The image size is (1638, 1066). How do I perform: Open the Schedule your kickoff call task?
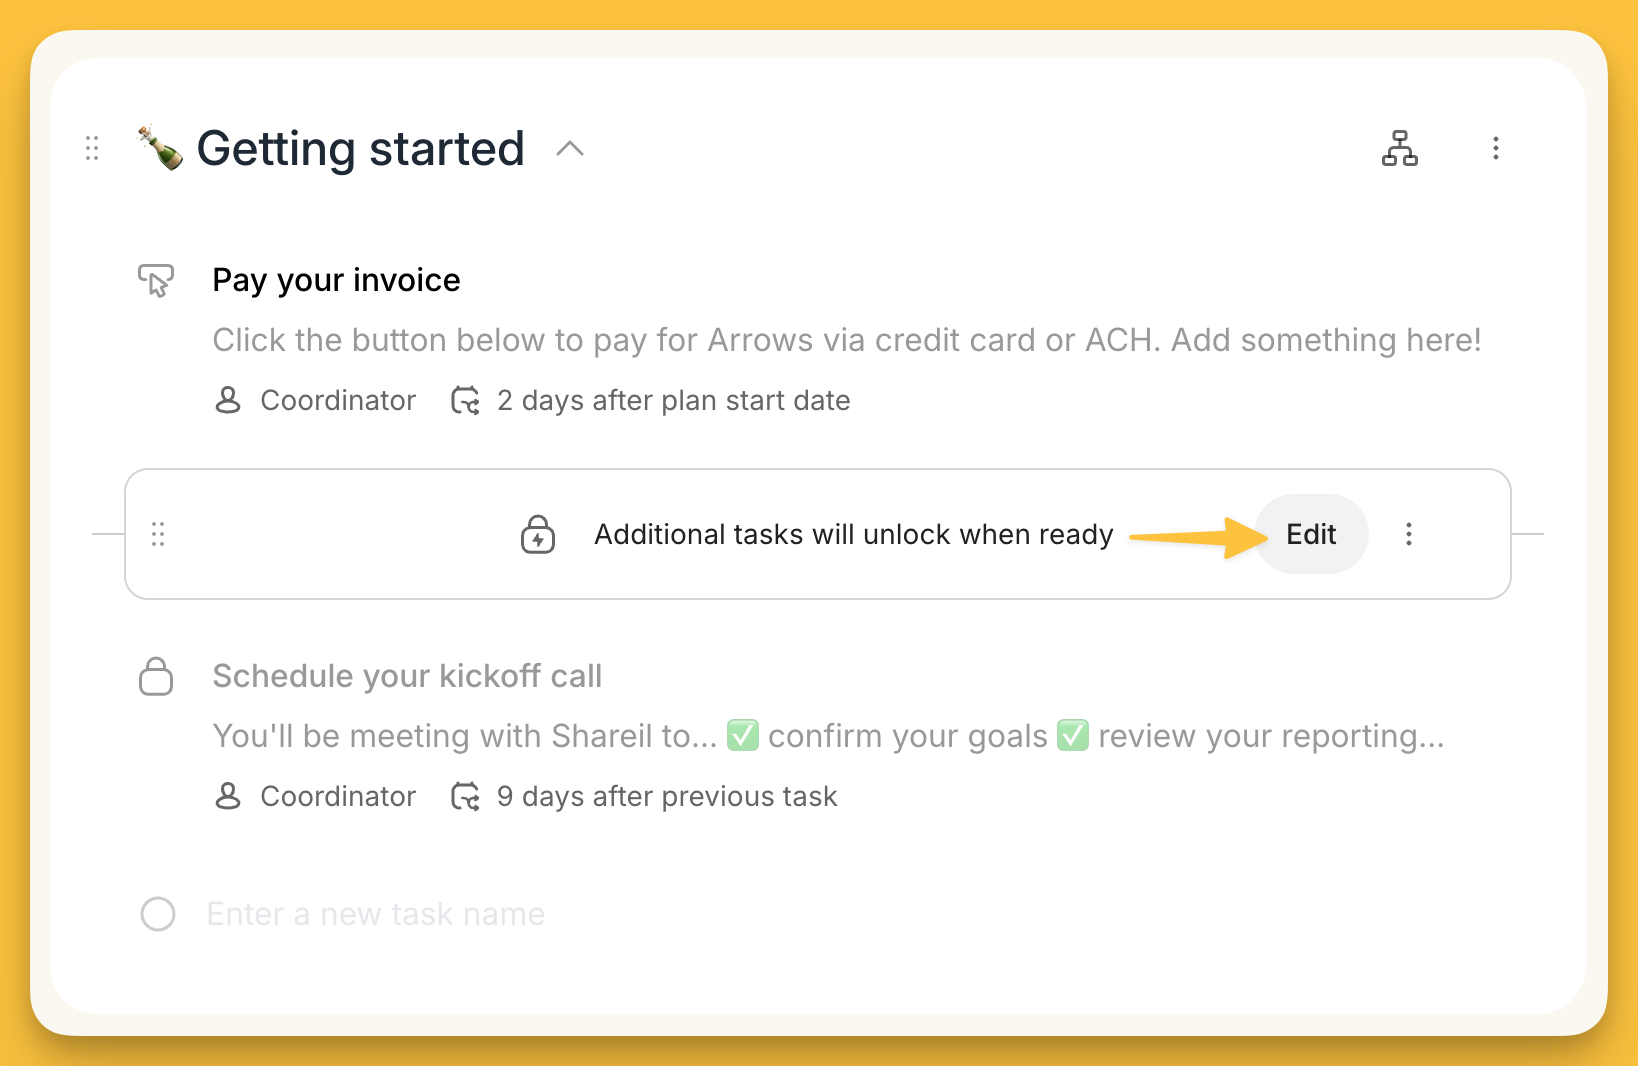(407, 676)
